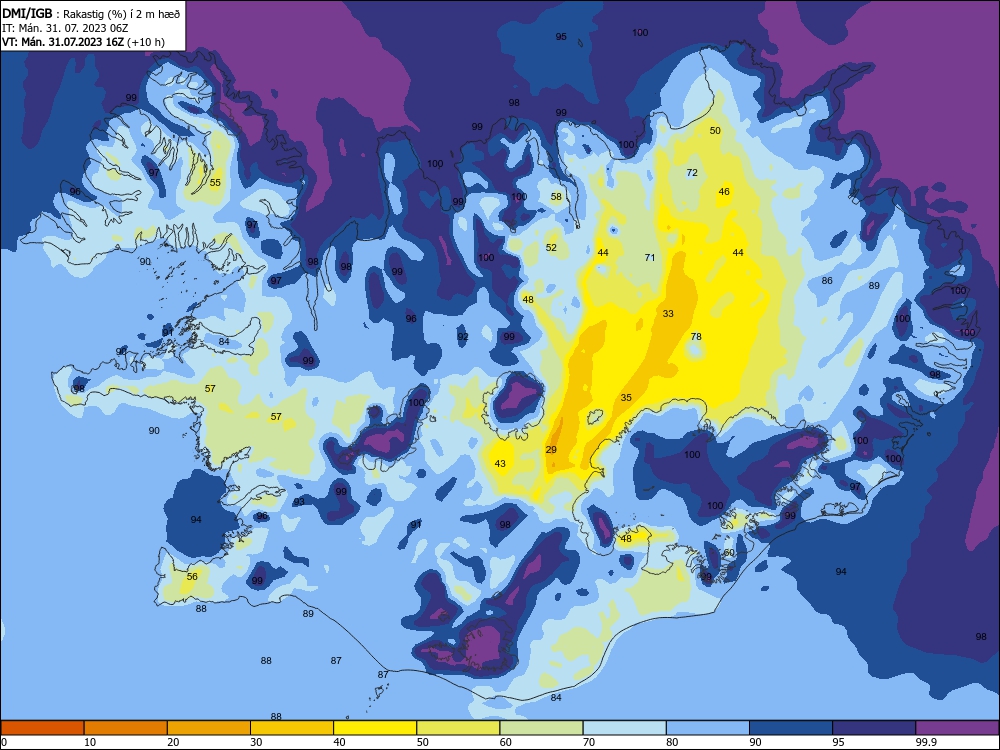Click the 'IT: Mán. 31. 07. 2023 06Z' line
Screen dimensions: 1000x750
pyautogui.click(x=65, y=28)
